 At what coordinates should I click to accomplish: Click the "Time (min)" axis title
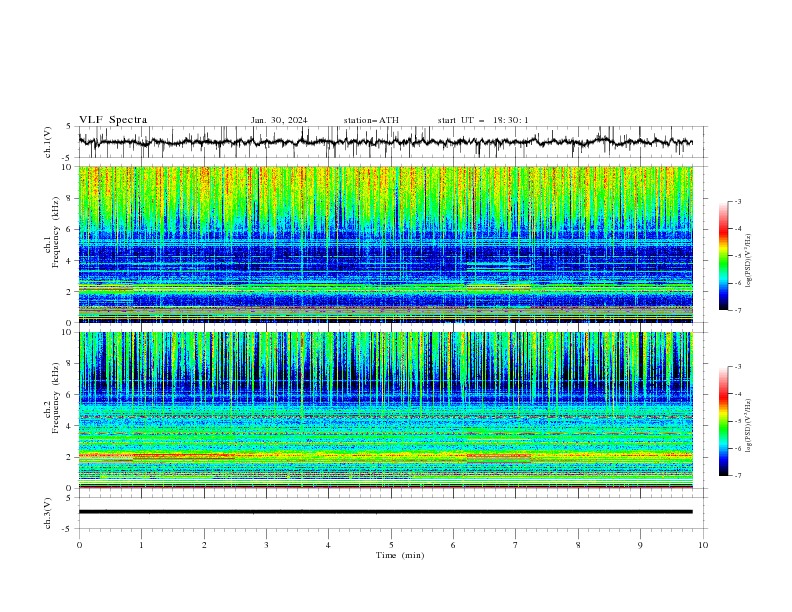pyautogui.click(x=400, y=555)
